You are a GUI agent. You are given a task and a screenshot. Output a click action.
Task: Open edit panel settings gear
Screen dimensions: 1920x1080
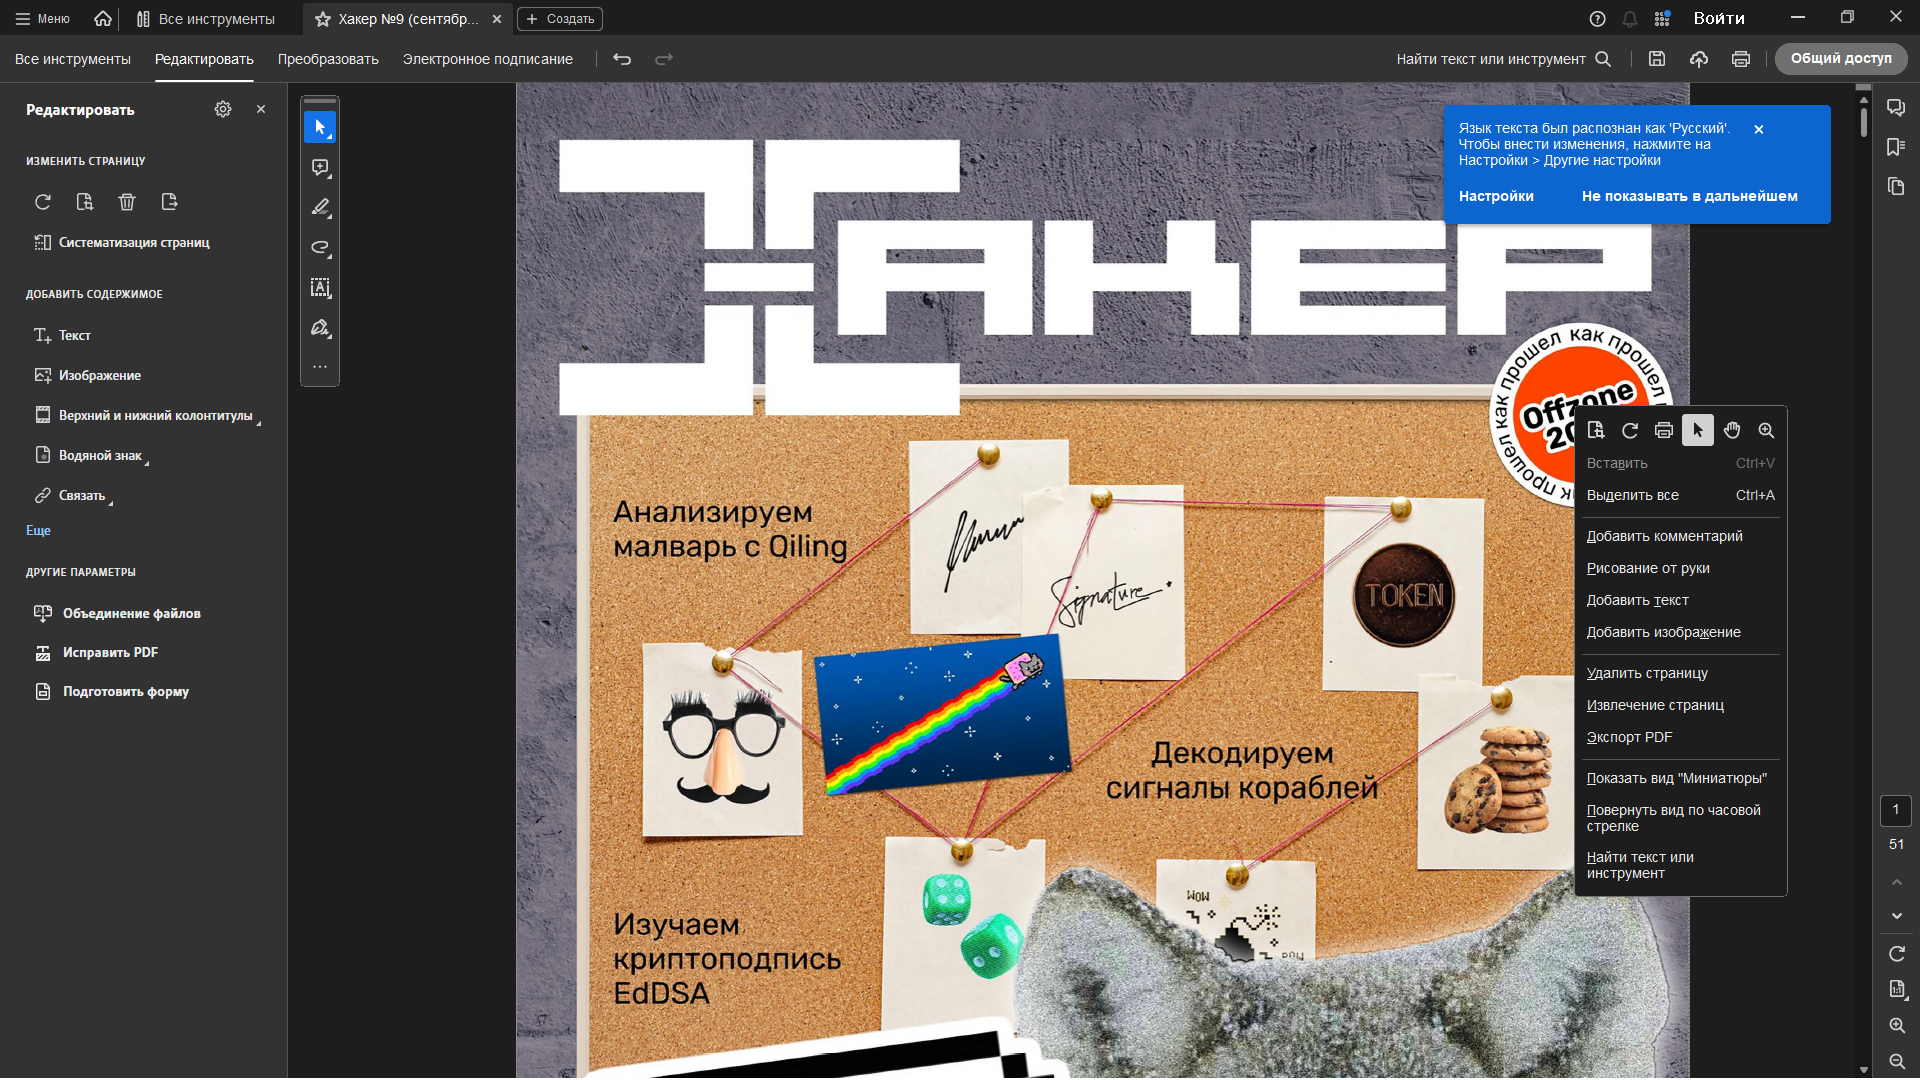coord(223,109)
